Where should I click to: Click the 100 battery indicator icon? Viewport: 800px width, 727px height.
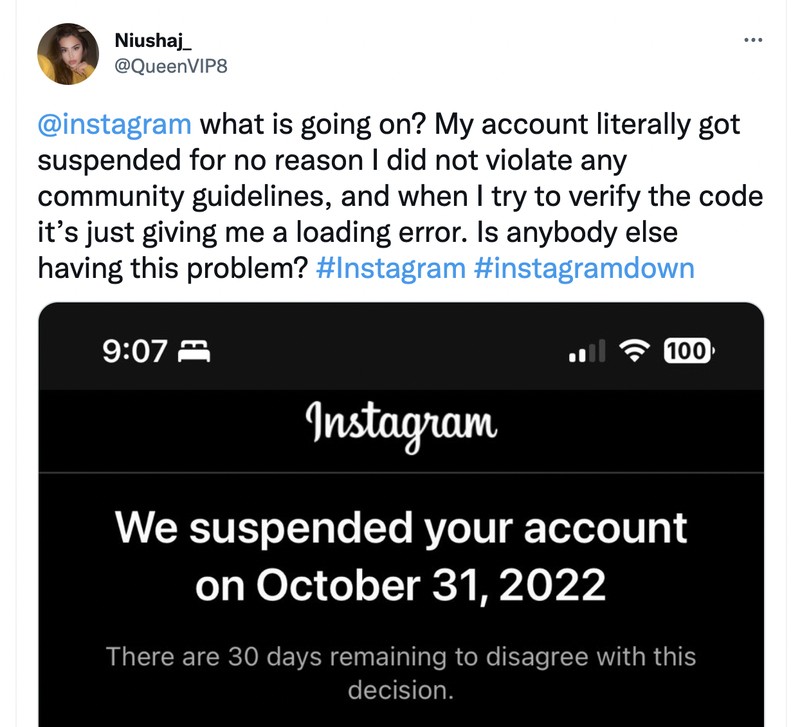688,350
